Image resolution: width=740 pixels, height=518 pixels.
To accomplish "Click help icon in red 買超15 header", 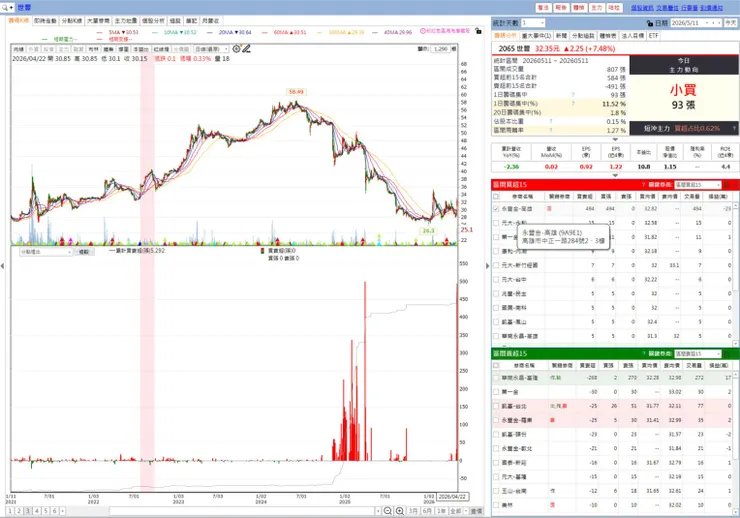I will 644,184.
